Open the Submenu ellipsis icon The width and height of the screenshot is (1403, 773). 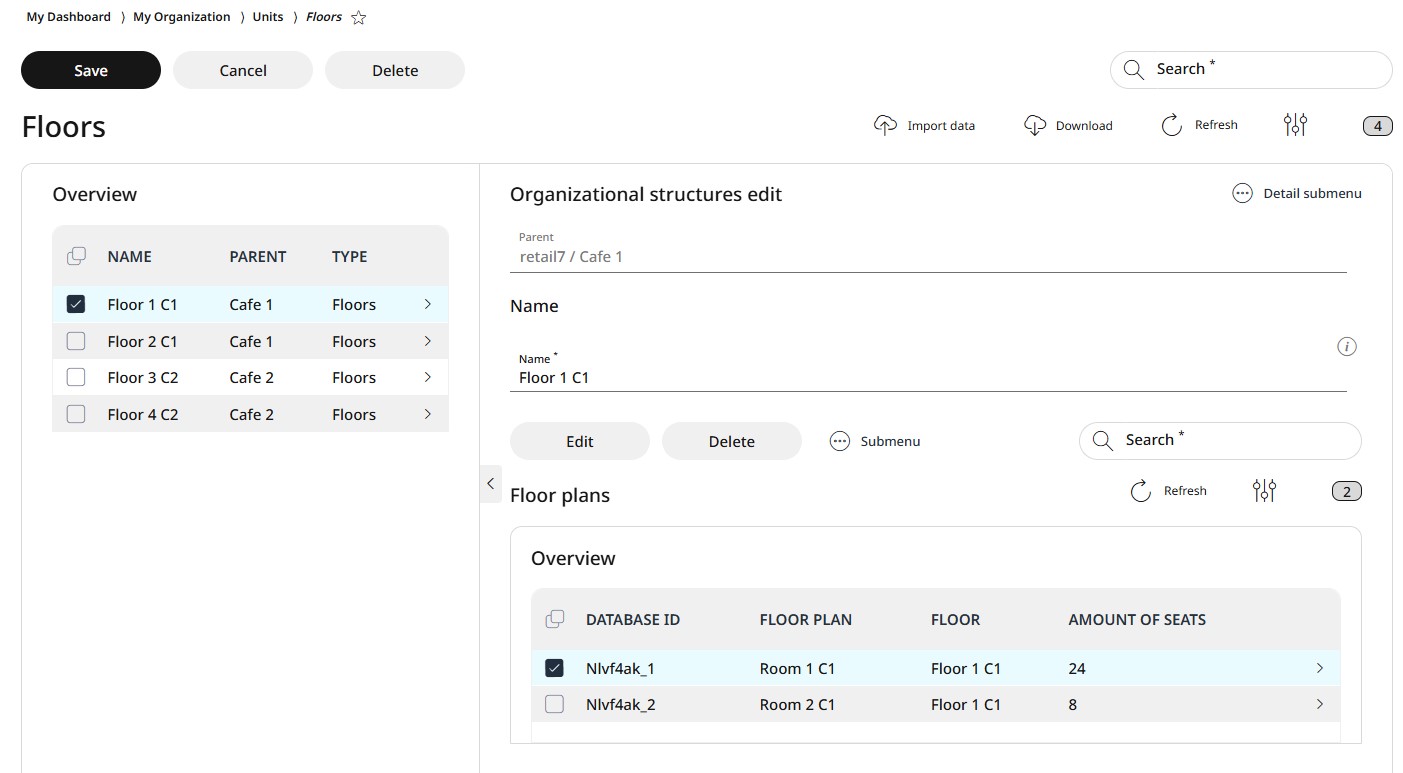click(840, 441)
